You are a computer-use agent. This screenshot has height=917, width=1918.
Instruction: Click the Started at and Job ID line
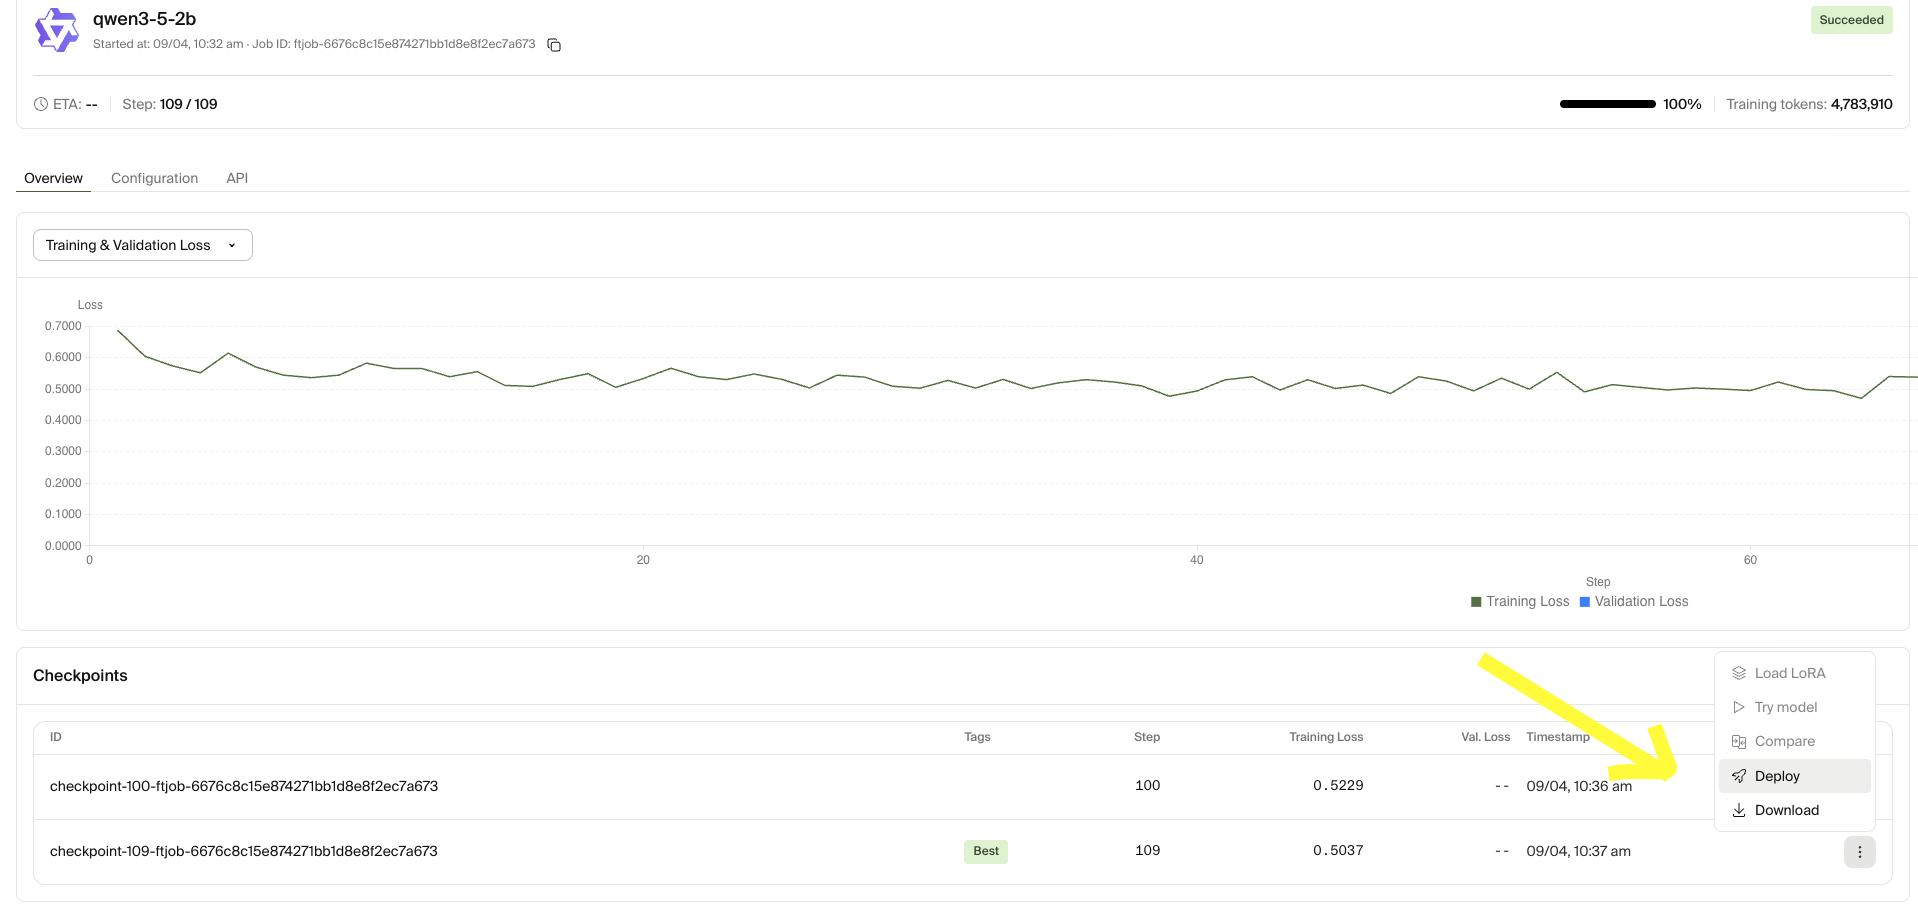pyautogui.click(x=314, y=44)
